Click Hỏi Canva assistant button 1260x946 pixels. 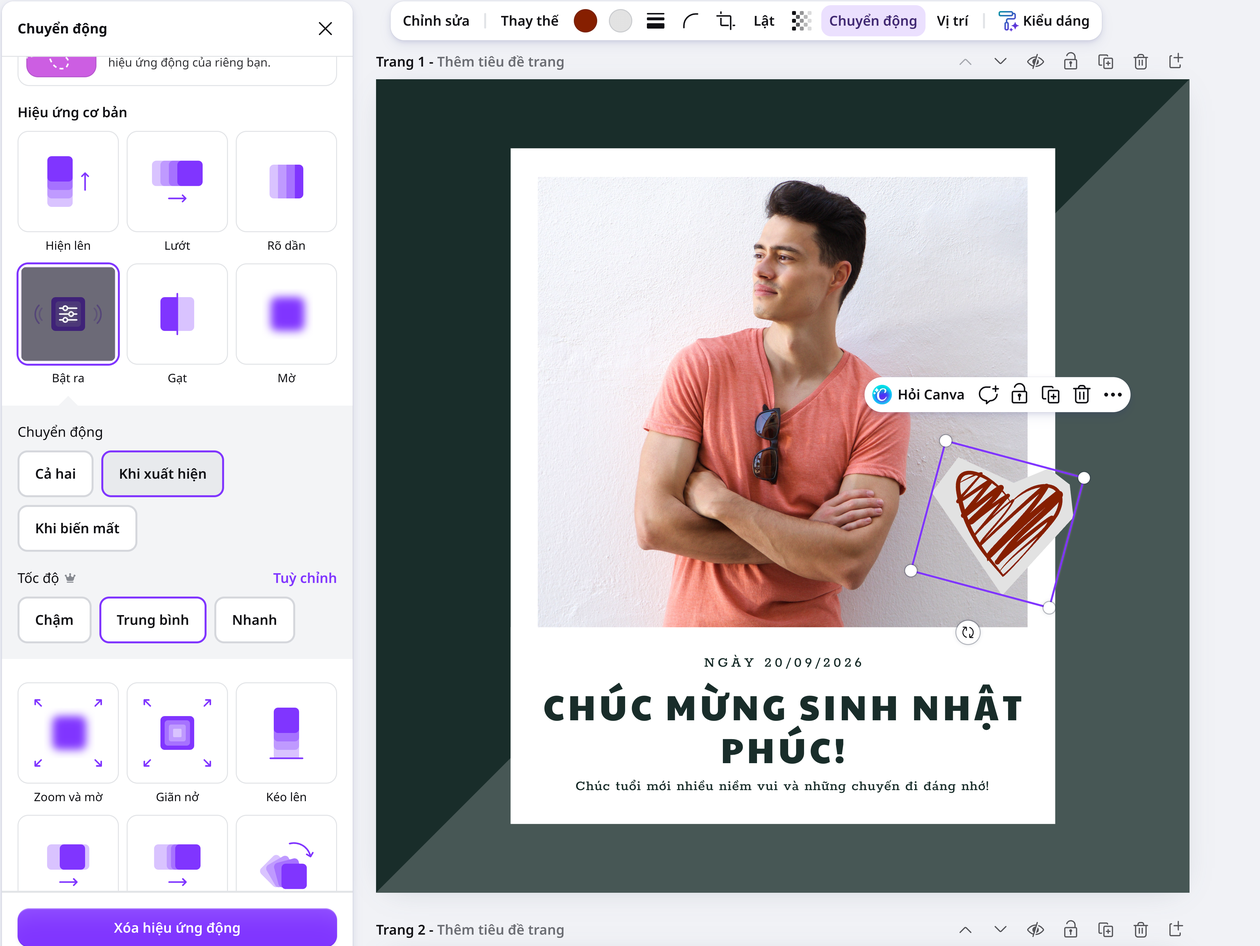pyautogui.click(x=918, y=395)
